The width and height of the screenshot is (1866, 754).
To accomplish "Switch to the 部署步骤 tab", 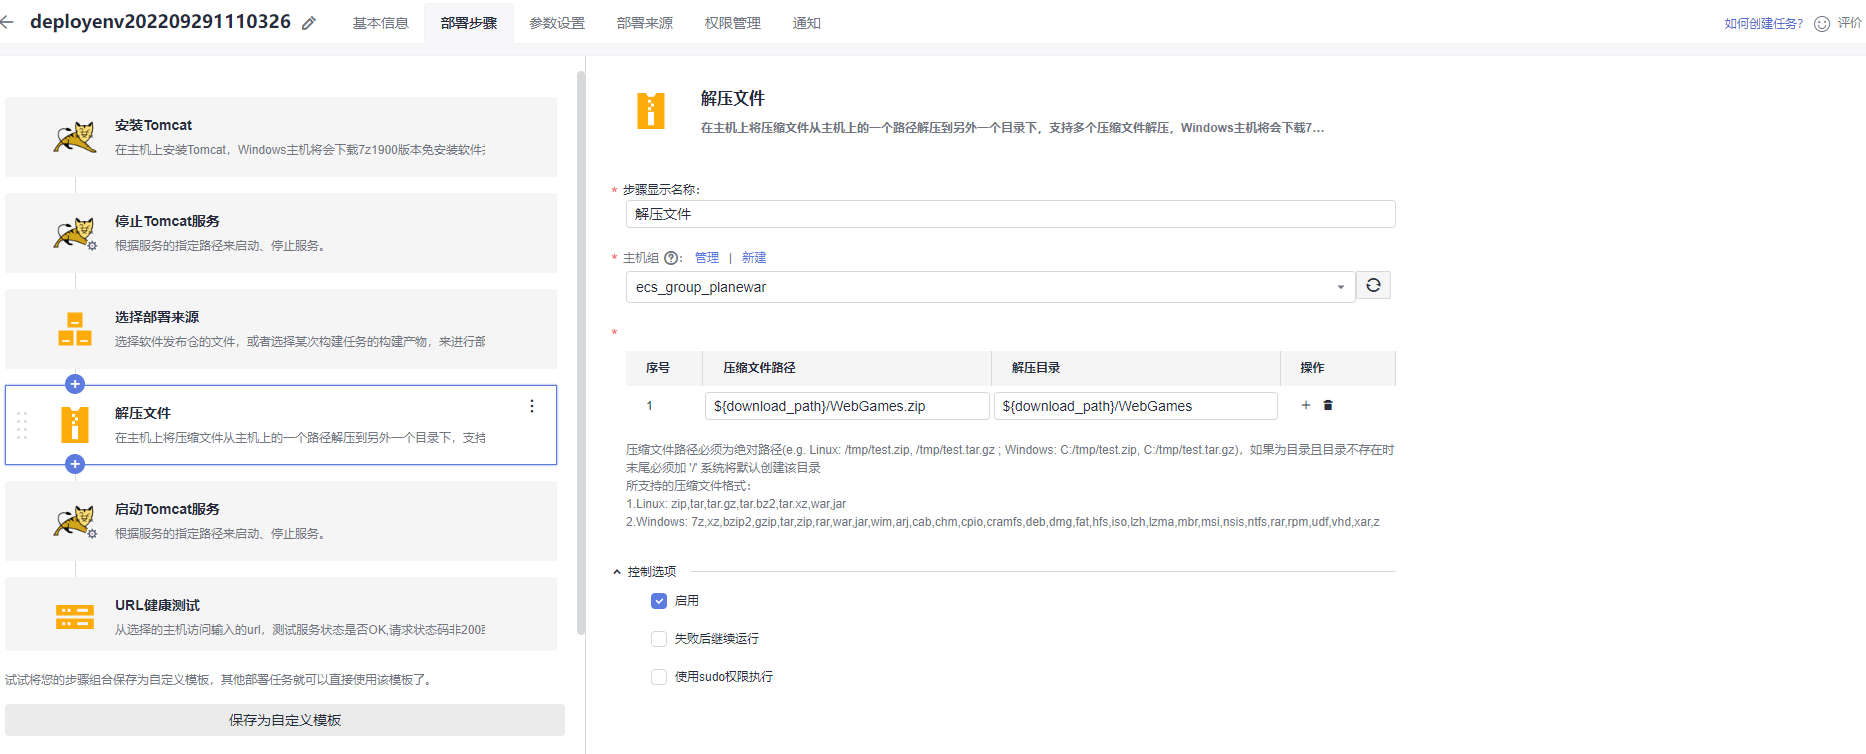I will tap(469, 23).
